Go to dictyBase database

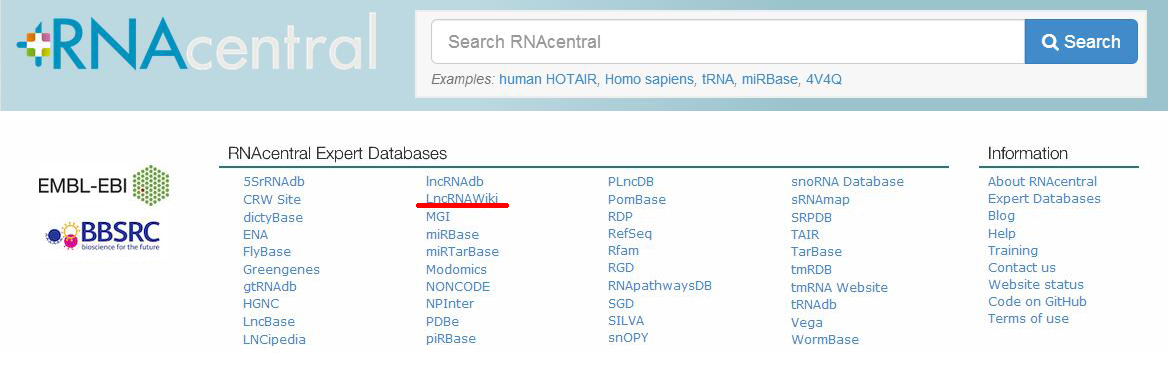click(x=273, y=218)
